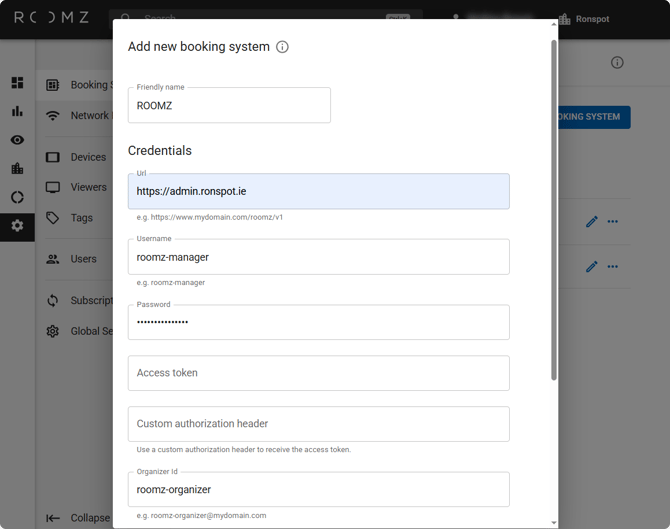
Task: Open the bar chart analytics icon in left rail
Action: tap(17, 111)
